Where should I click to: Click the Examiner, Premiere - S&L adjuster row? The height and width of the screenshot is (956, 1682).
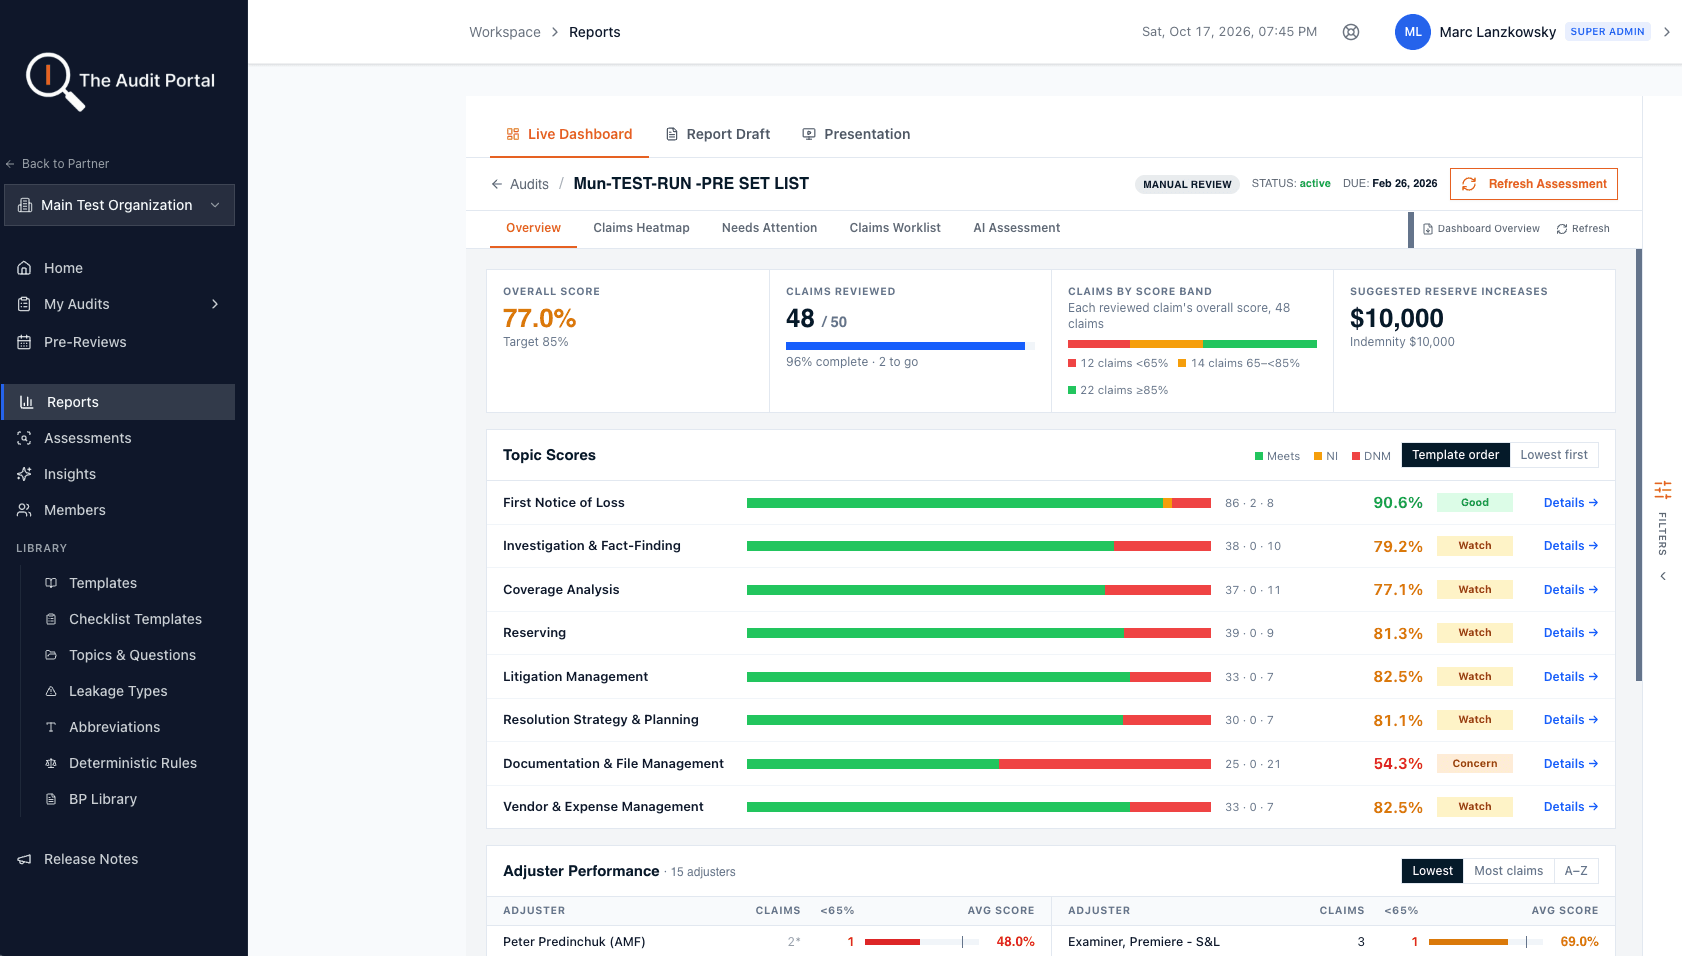1333,941
